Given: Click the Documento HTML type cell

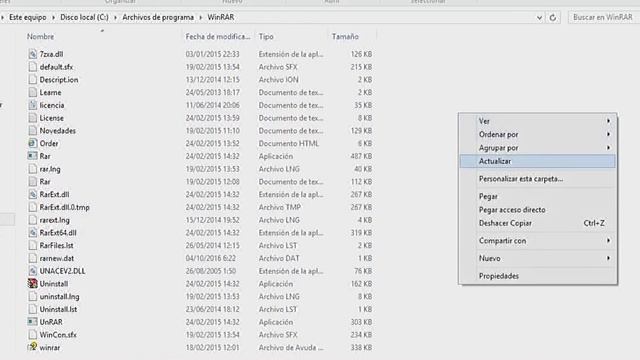Looking at the screenshot, I should [x=289, y=143].
